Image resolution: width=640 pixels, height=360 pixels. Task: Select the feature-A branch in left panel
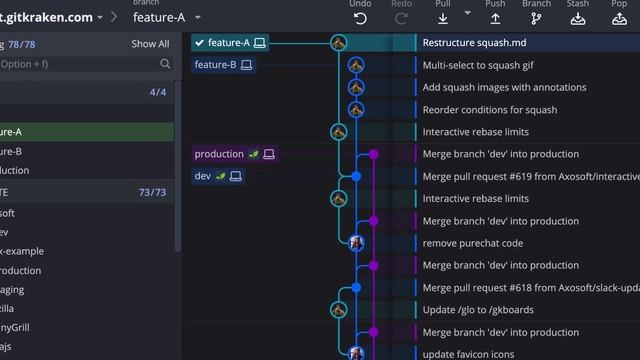point(87,132)
